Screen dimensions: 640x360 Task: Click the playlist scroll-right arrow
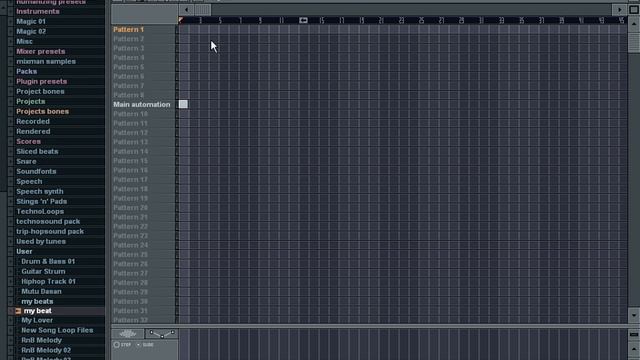620,10
